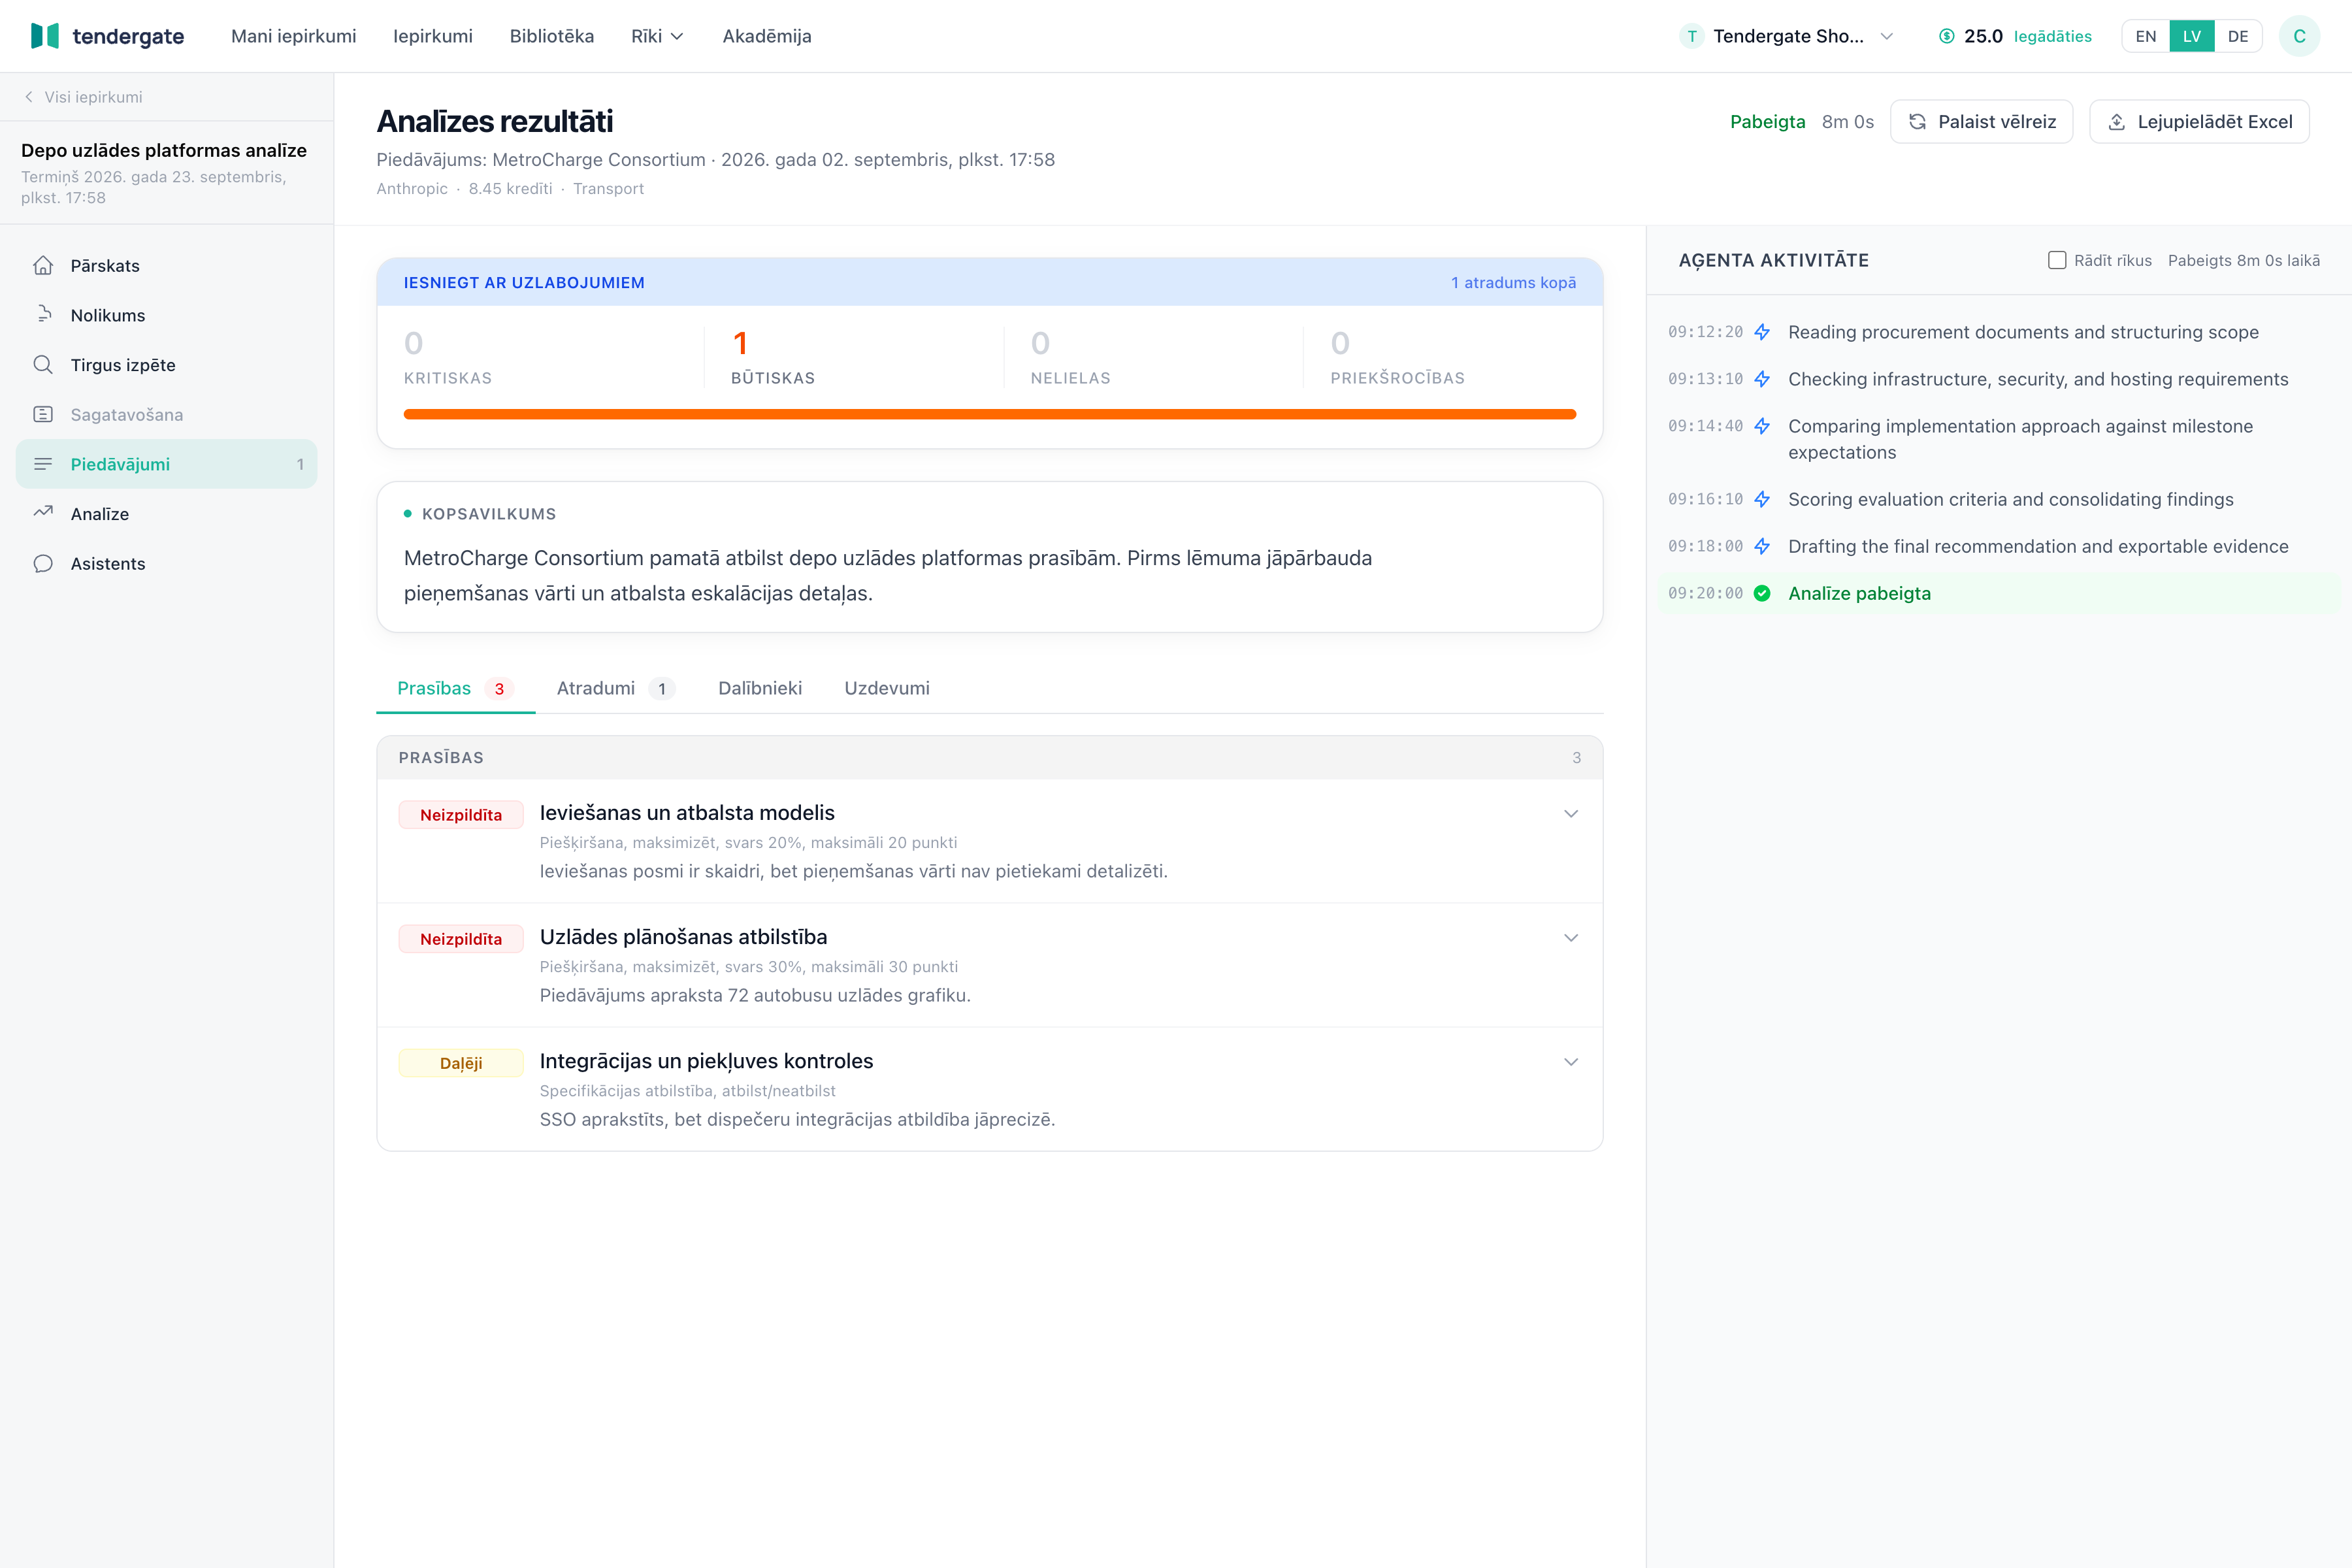Image resolution: width=2352 pixels, height=1568 pixels.
Task: Click Neizpildīta badge for Uzlādes plānošanas
Action: pyautogui.click(x=460, y=939)
